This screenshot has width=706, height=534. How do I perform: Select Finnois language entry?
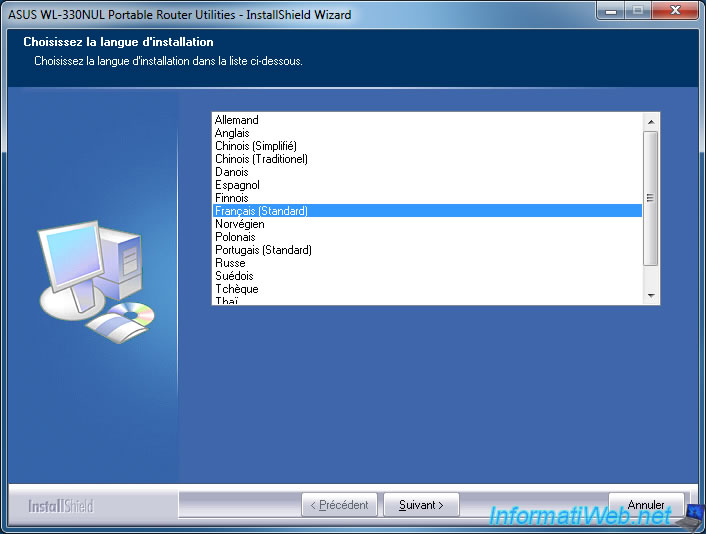click(427, 198)
